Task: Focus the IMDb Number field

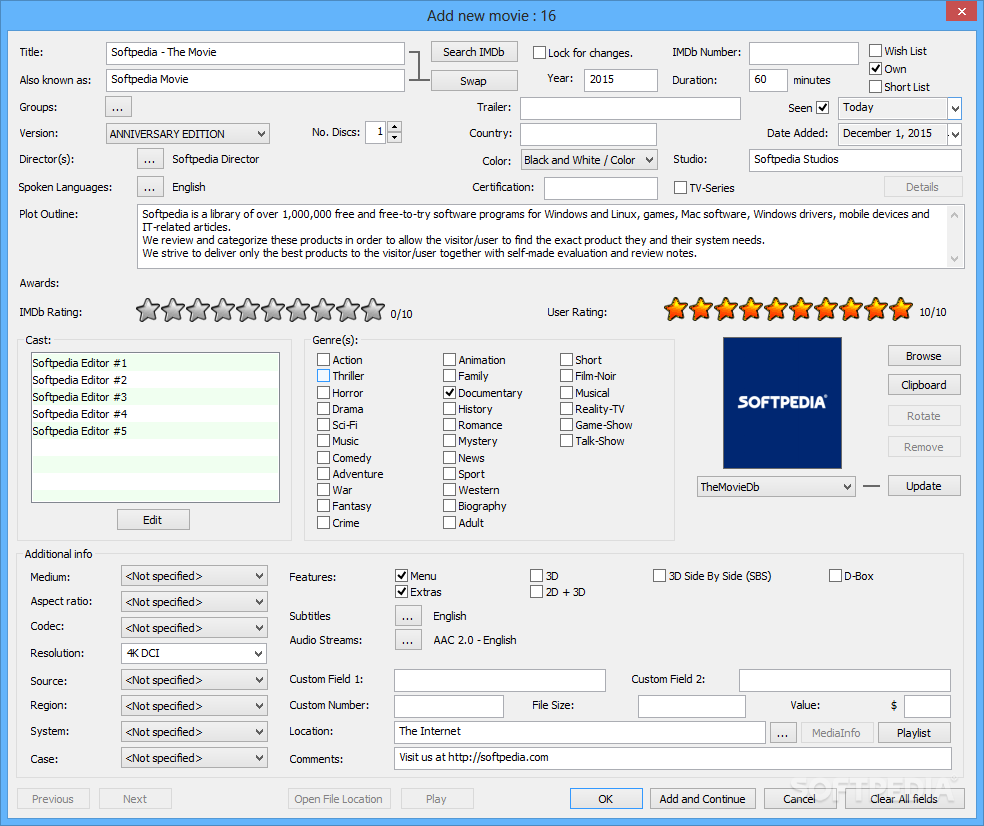Action: coord(804,53)
